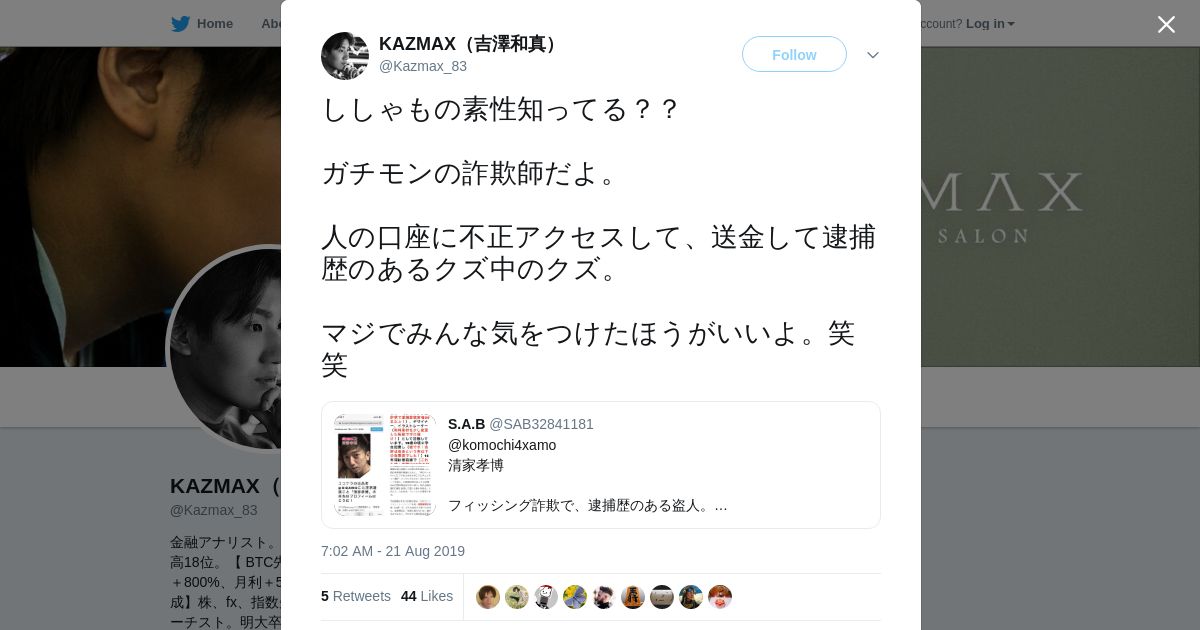Open the quoted tweet image thumbnail
The image size is (1200, 630).
pyautogui.click(x=385, y=465)
